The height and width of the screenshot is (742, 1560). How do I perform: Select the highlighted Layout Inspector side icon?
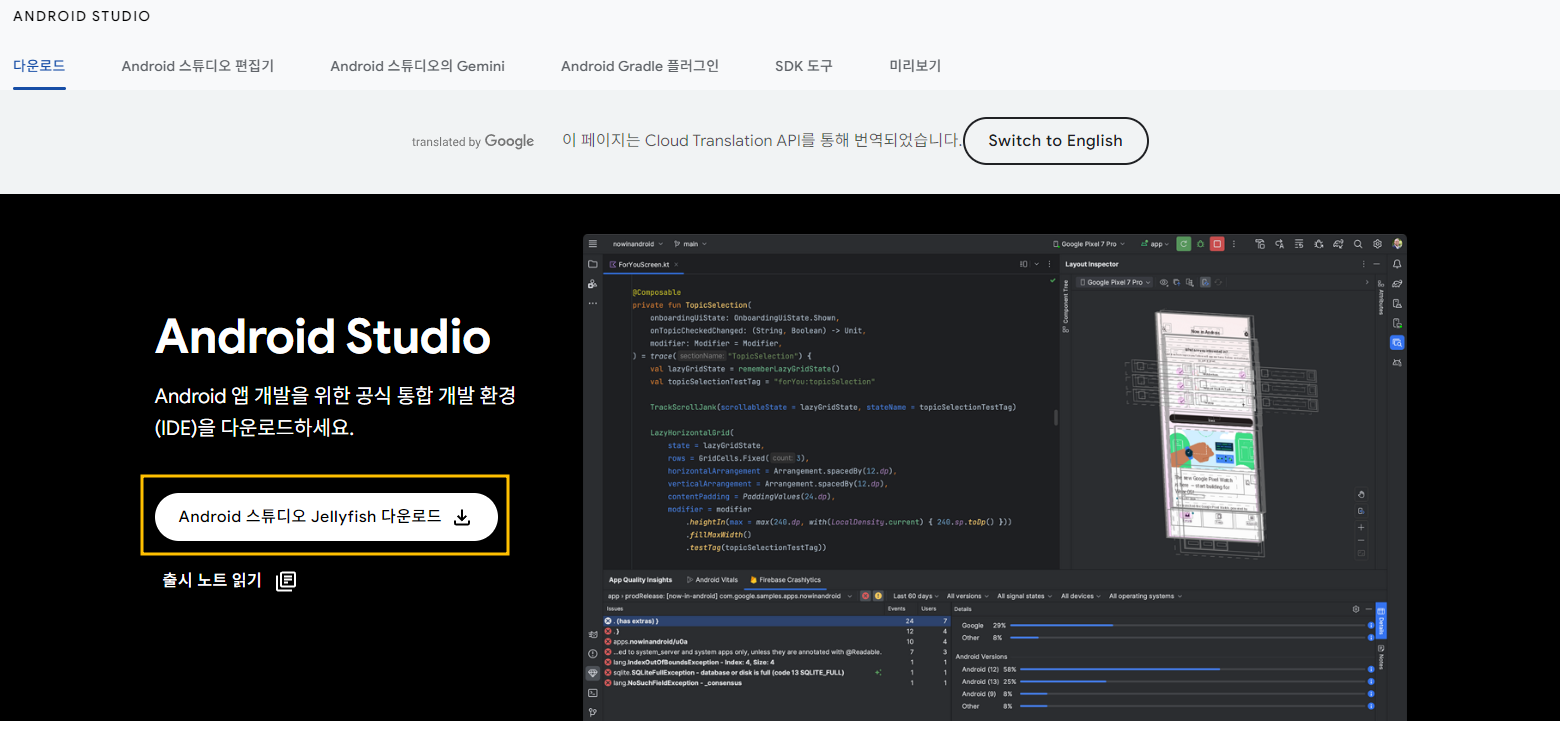[x=1397, y=342]
